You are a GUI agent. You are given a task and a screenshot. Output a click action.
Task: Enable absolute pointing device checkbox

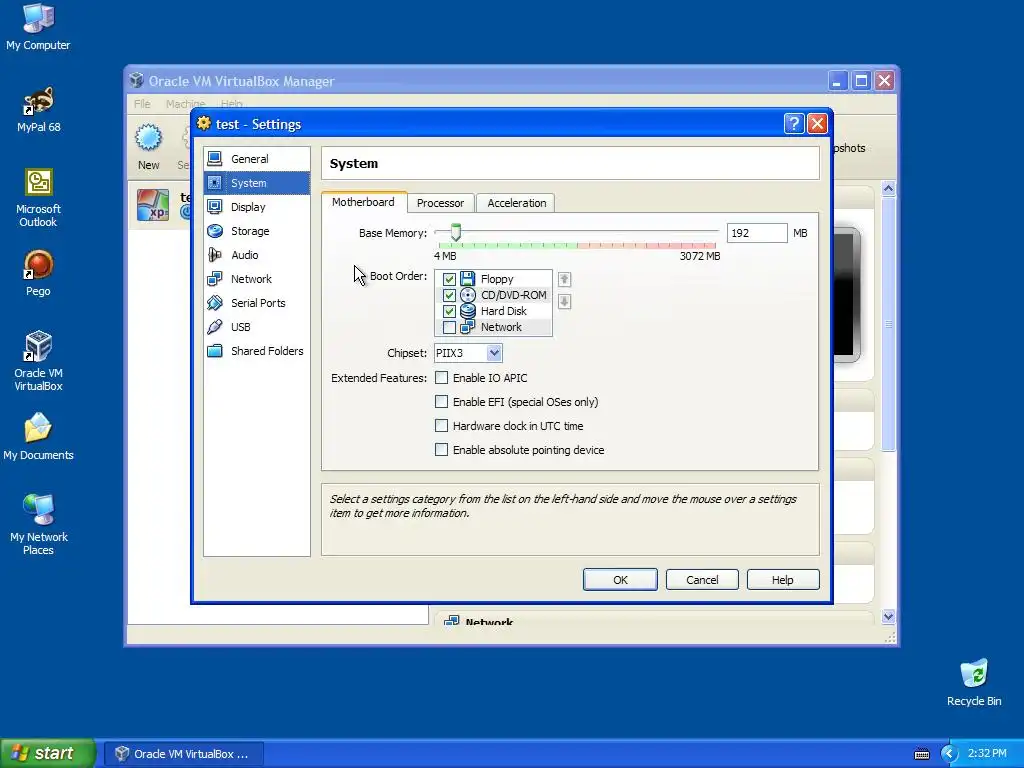click(x=441, y=449)
